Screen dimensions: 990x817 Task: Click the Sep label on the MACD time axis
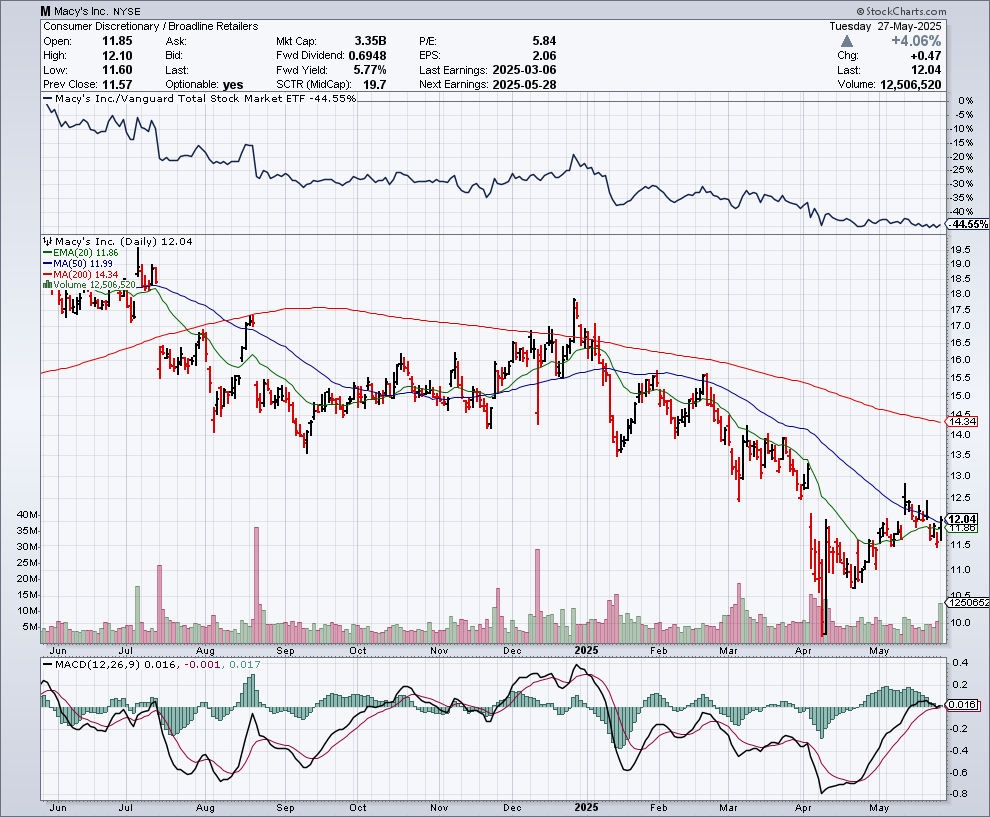pyautogui.click(x=285, y=808)
